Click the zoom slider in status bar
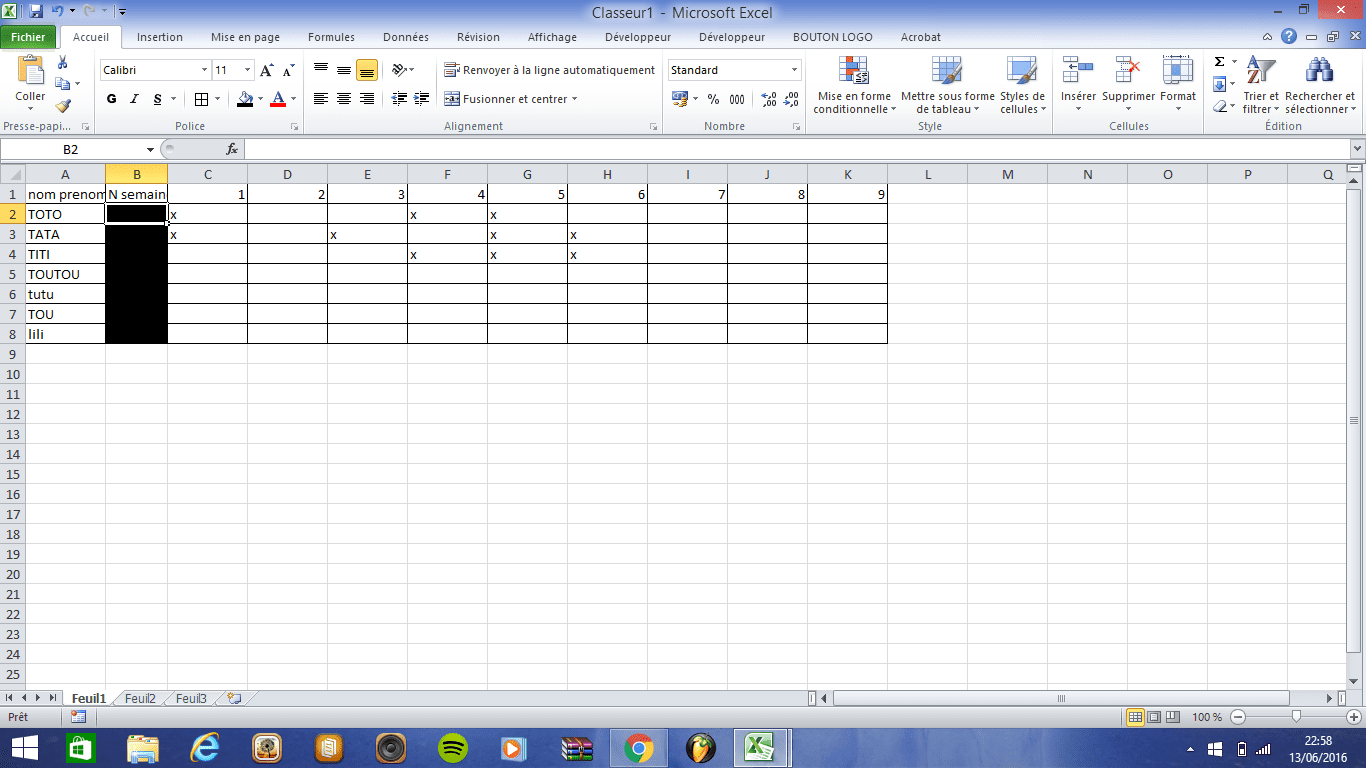The image size is (1366, 768). click(x=1296, y=717)
